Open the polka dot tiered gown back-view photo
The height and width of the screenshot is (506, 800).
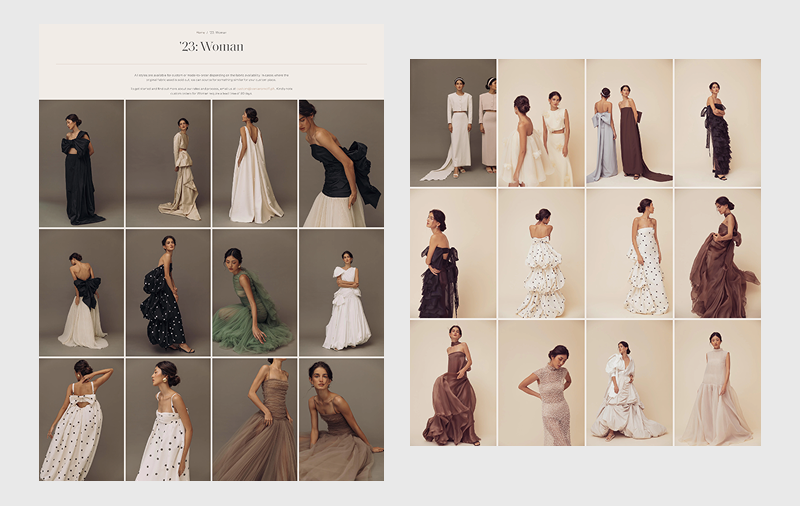pos(541,253)
